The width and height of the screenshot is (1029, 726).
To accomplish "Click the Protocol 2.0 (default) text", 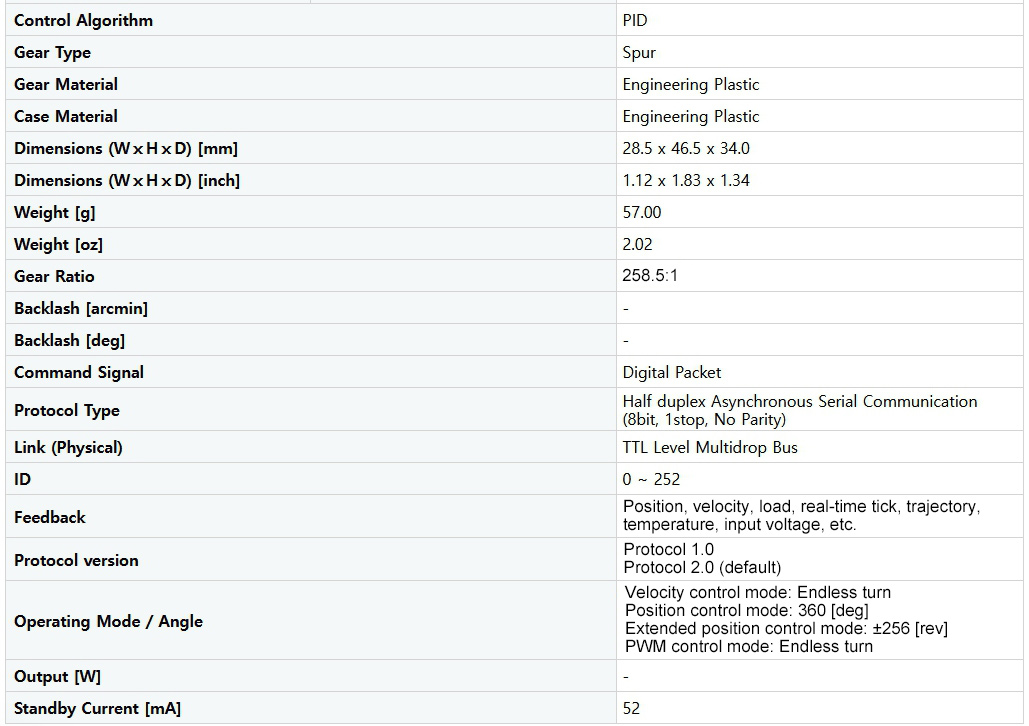I will coord(702,567).
